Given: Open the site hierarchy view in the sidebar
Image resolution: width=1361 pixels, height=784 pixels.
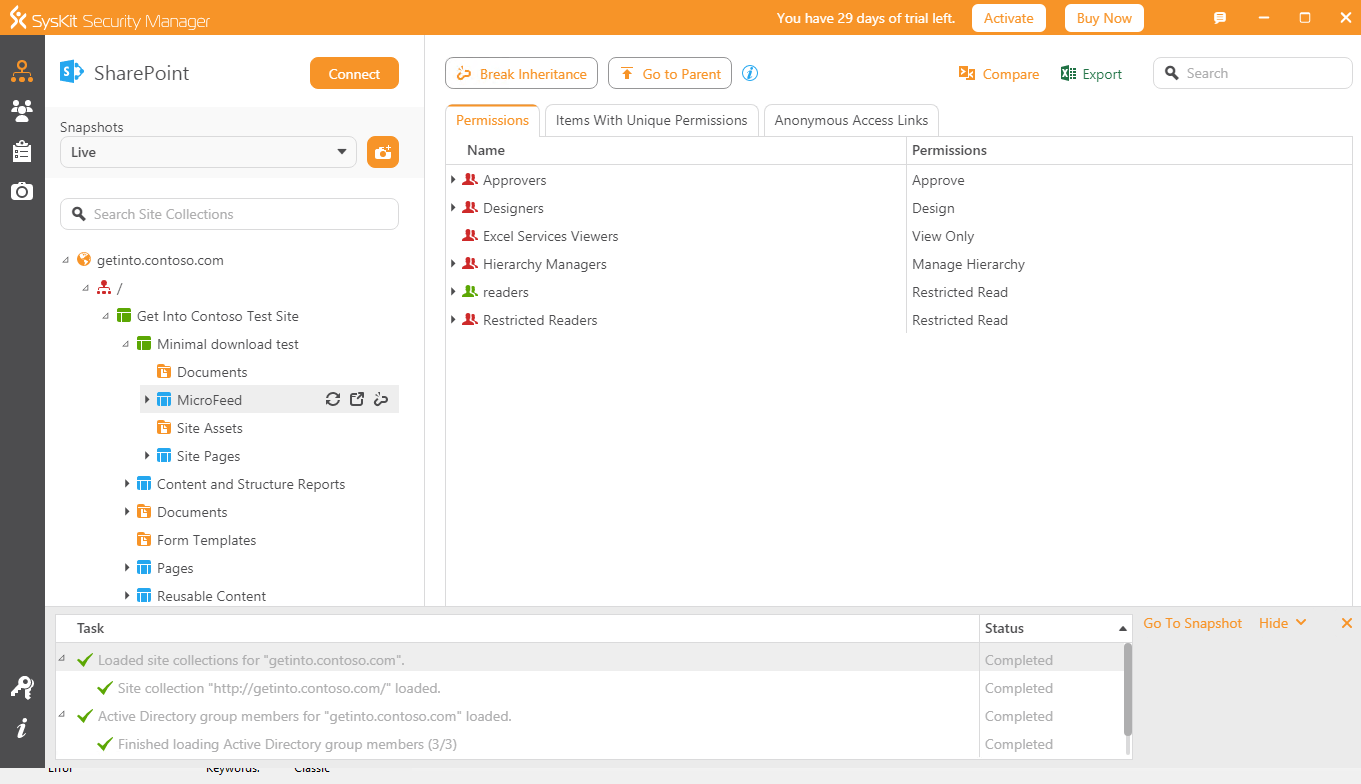Looking at the screenshot, I should [x=22, y=71].
